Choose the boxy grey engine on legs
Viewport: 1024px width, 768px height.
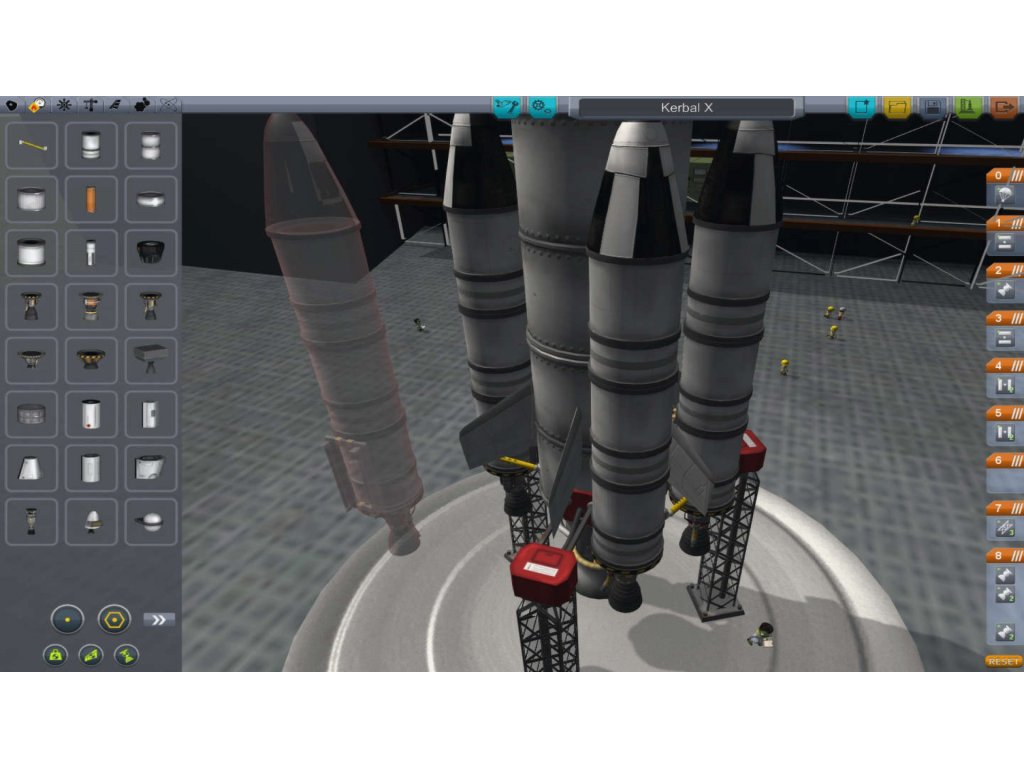(150, 360)
